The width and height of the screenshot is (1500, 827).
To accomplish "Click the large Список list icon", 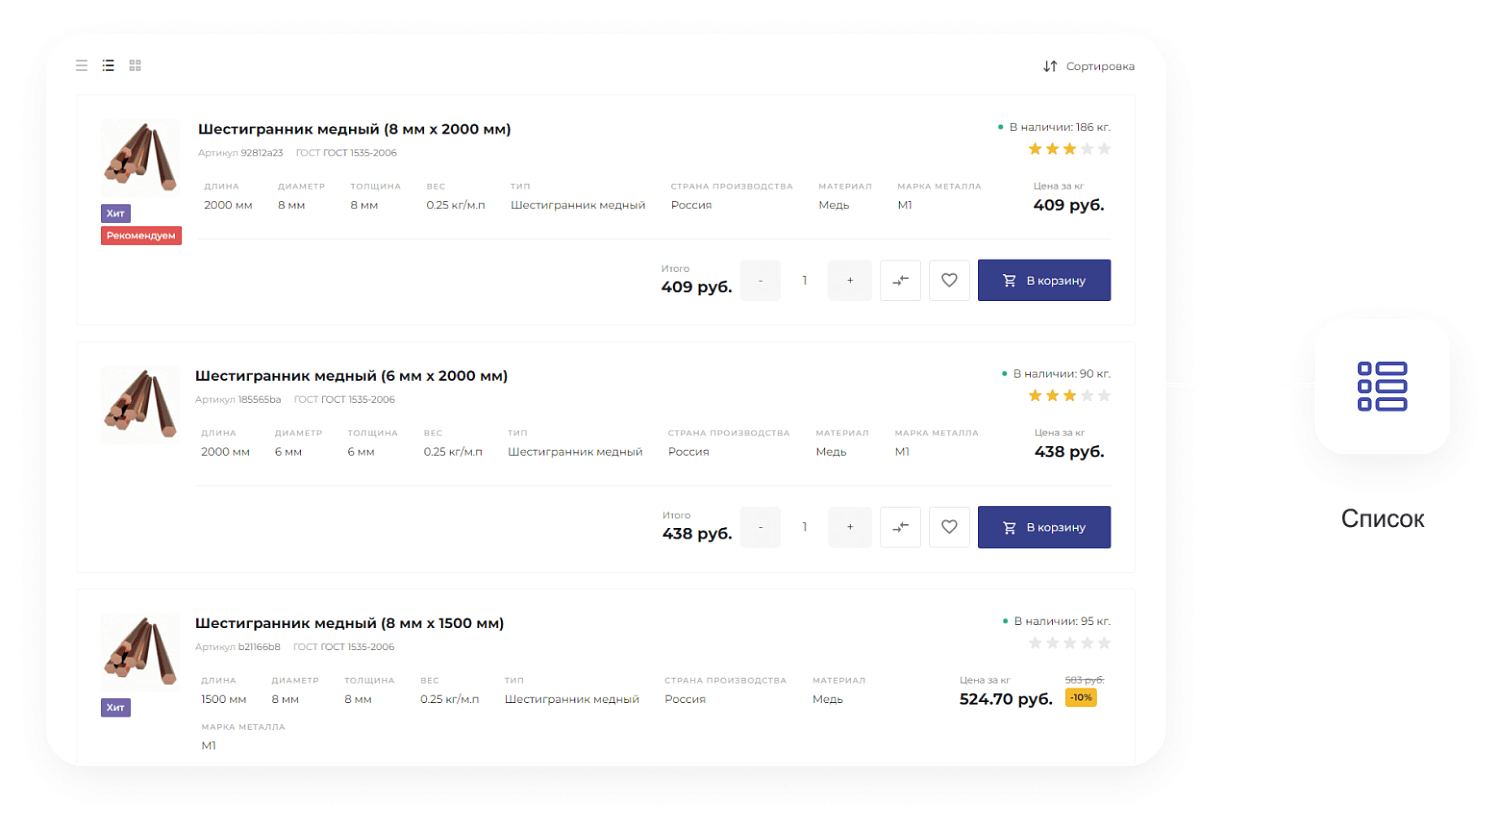I will (x=1382, y=386).
